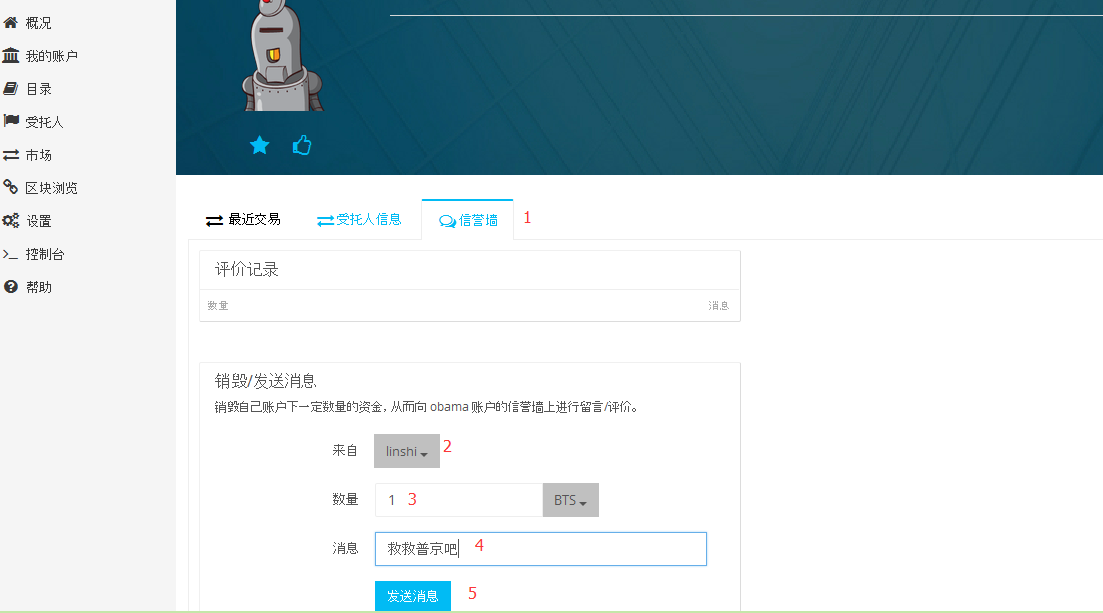This screenshot has height=613, width=1103.
Task: Click the 发送消息 send button
Action: 413,596
